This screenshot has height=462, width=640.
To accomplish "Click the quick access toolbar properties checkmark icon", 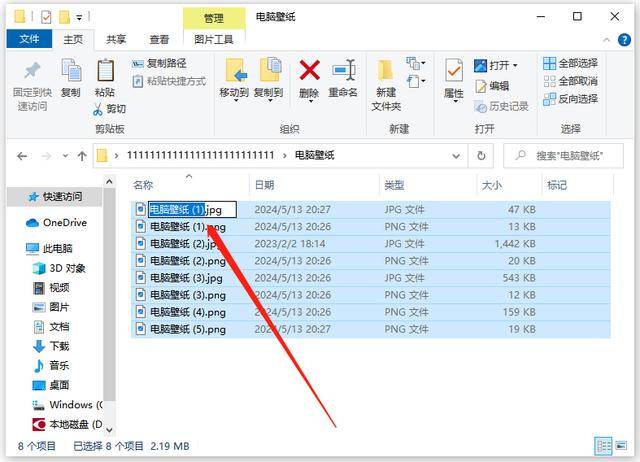I will tap(46, 17).
